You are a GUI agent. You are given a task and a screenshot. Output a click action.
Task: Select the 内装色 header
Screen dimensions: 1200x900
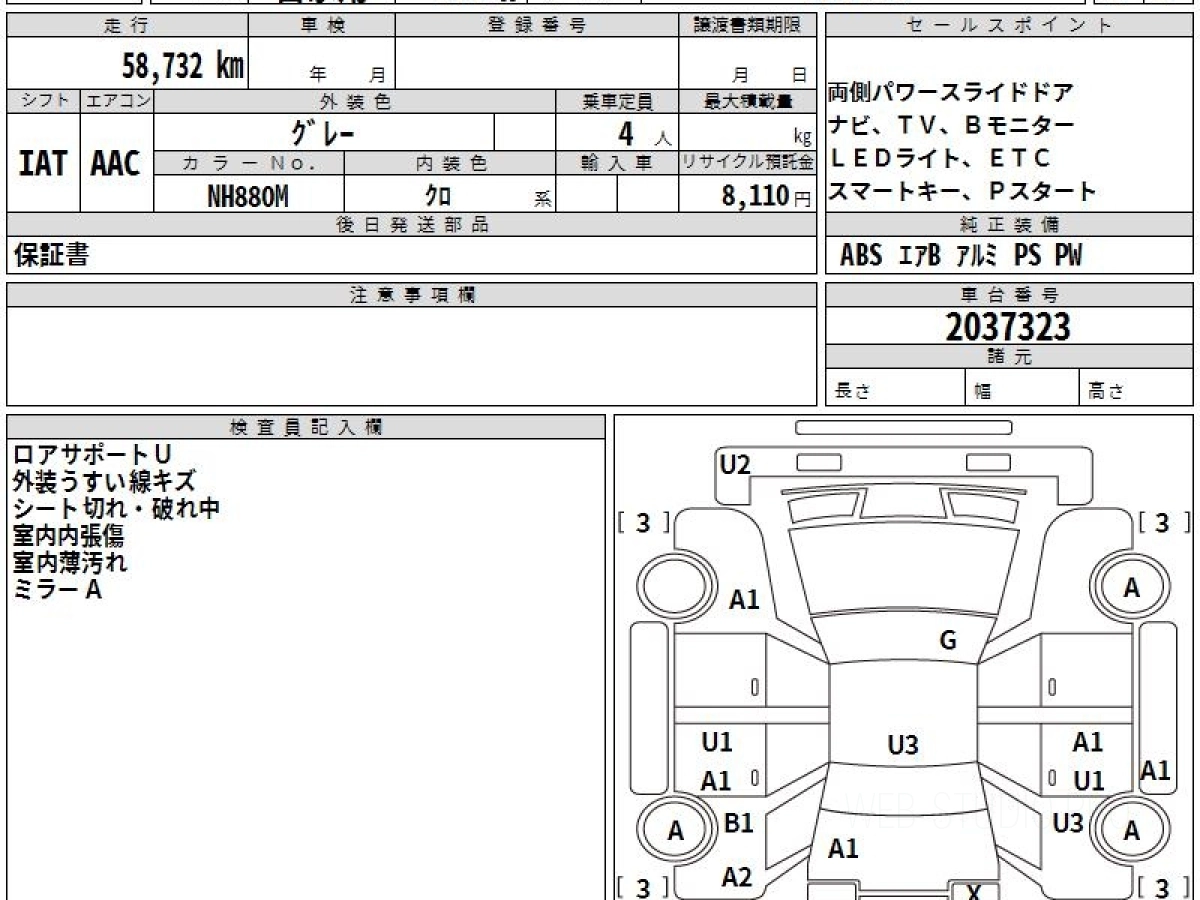click(450, 163)
